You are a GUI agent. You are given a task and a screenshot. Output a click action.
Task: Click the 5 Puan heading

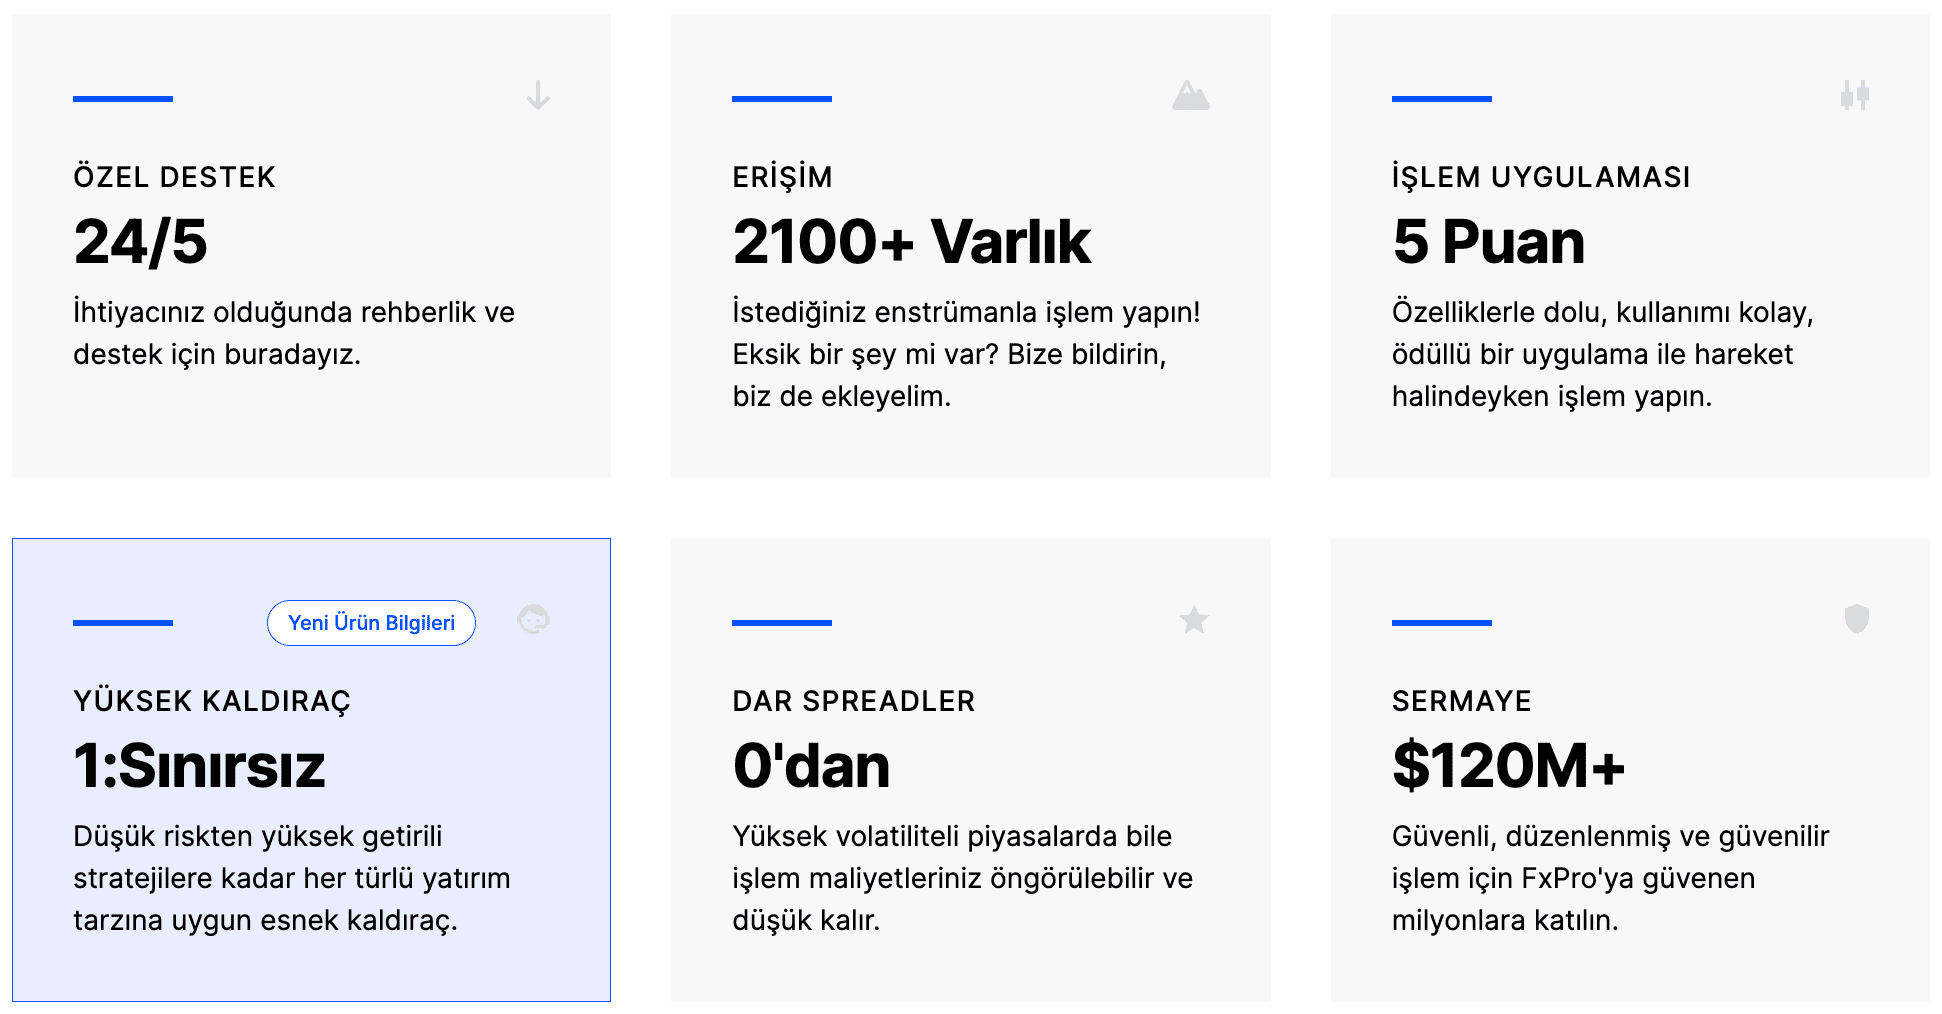(x=1488, y=242)
